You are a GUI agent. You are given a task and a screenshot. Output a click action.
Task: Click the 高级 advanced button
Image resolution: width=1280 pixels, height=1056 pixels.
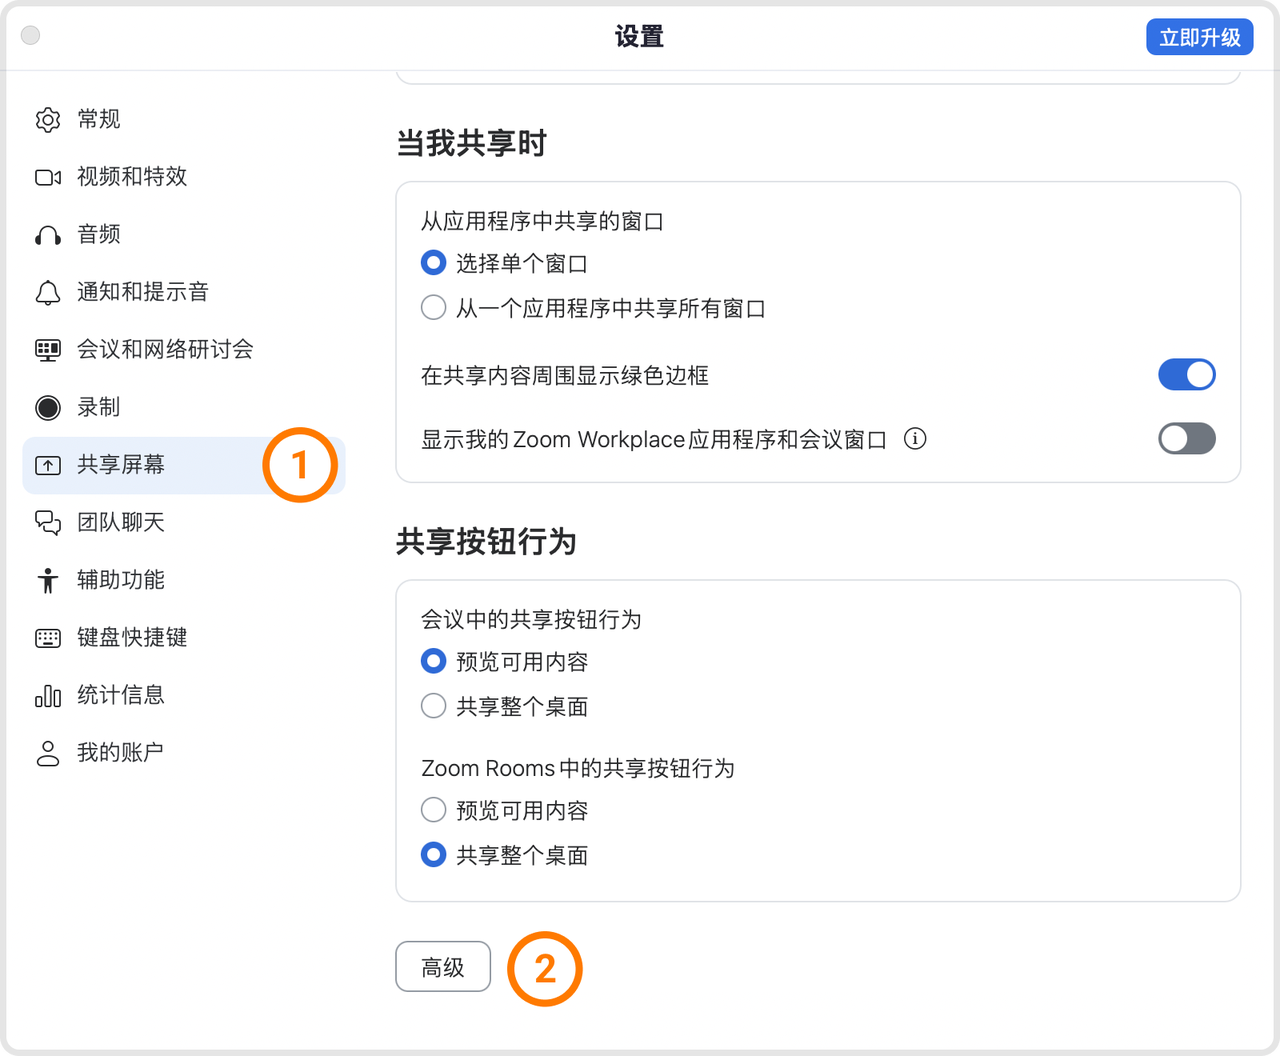coord(443,966)
